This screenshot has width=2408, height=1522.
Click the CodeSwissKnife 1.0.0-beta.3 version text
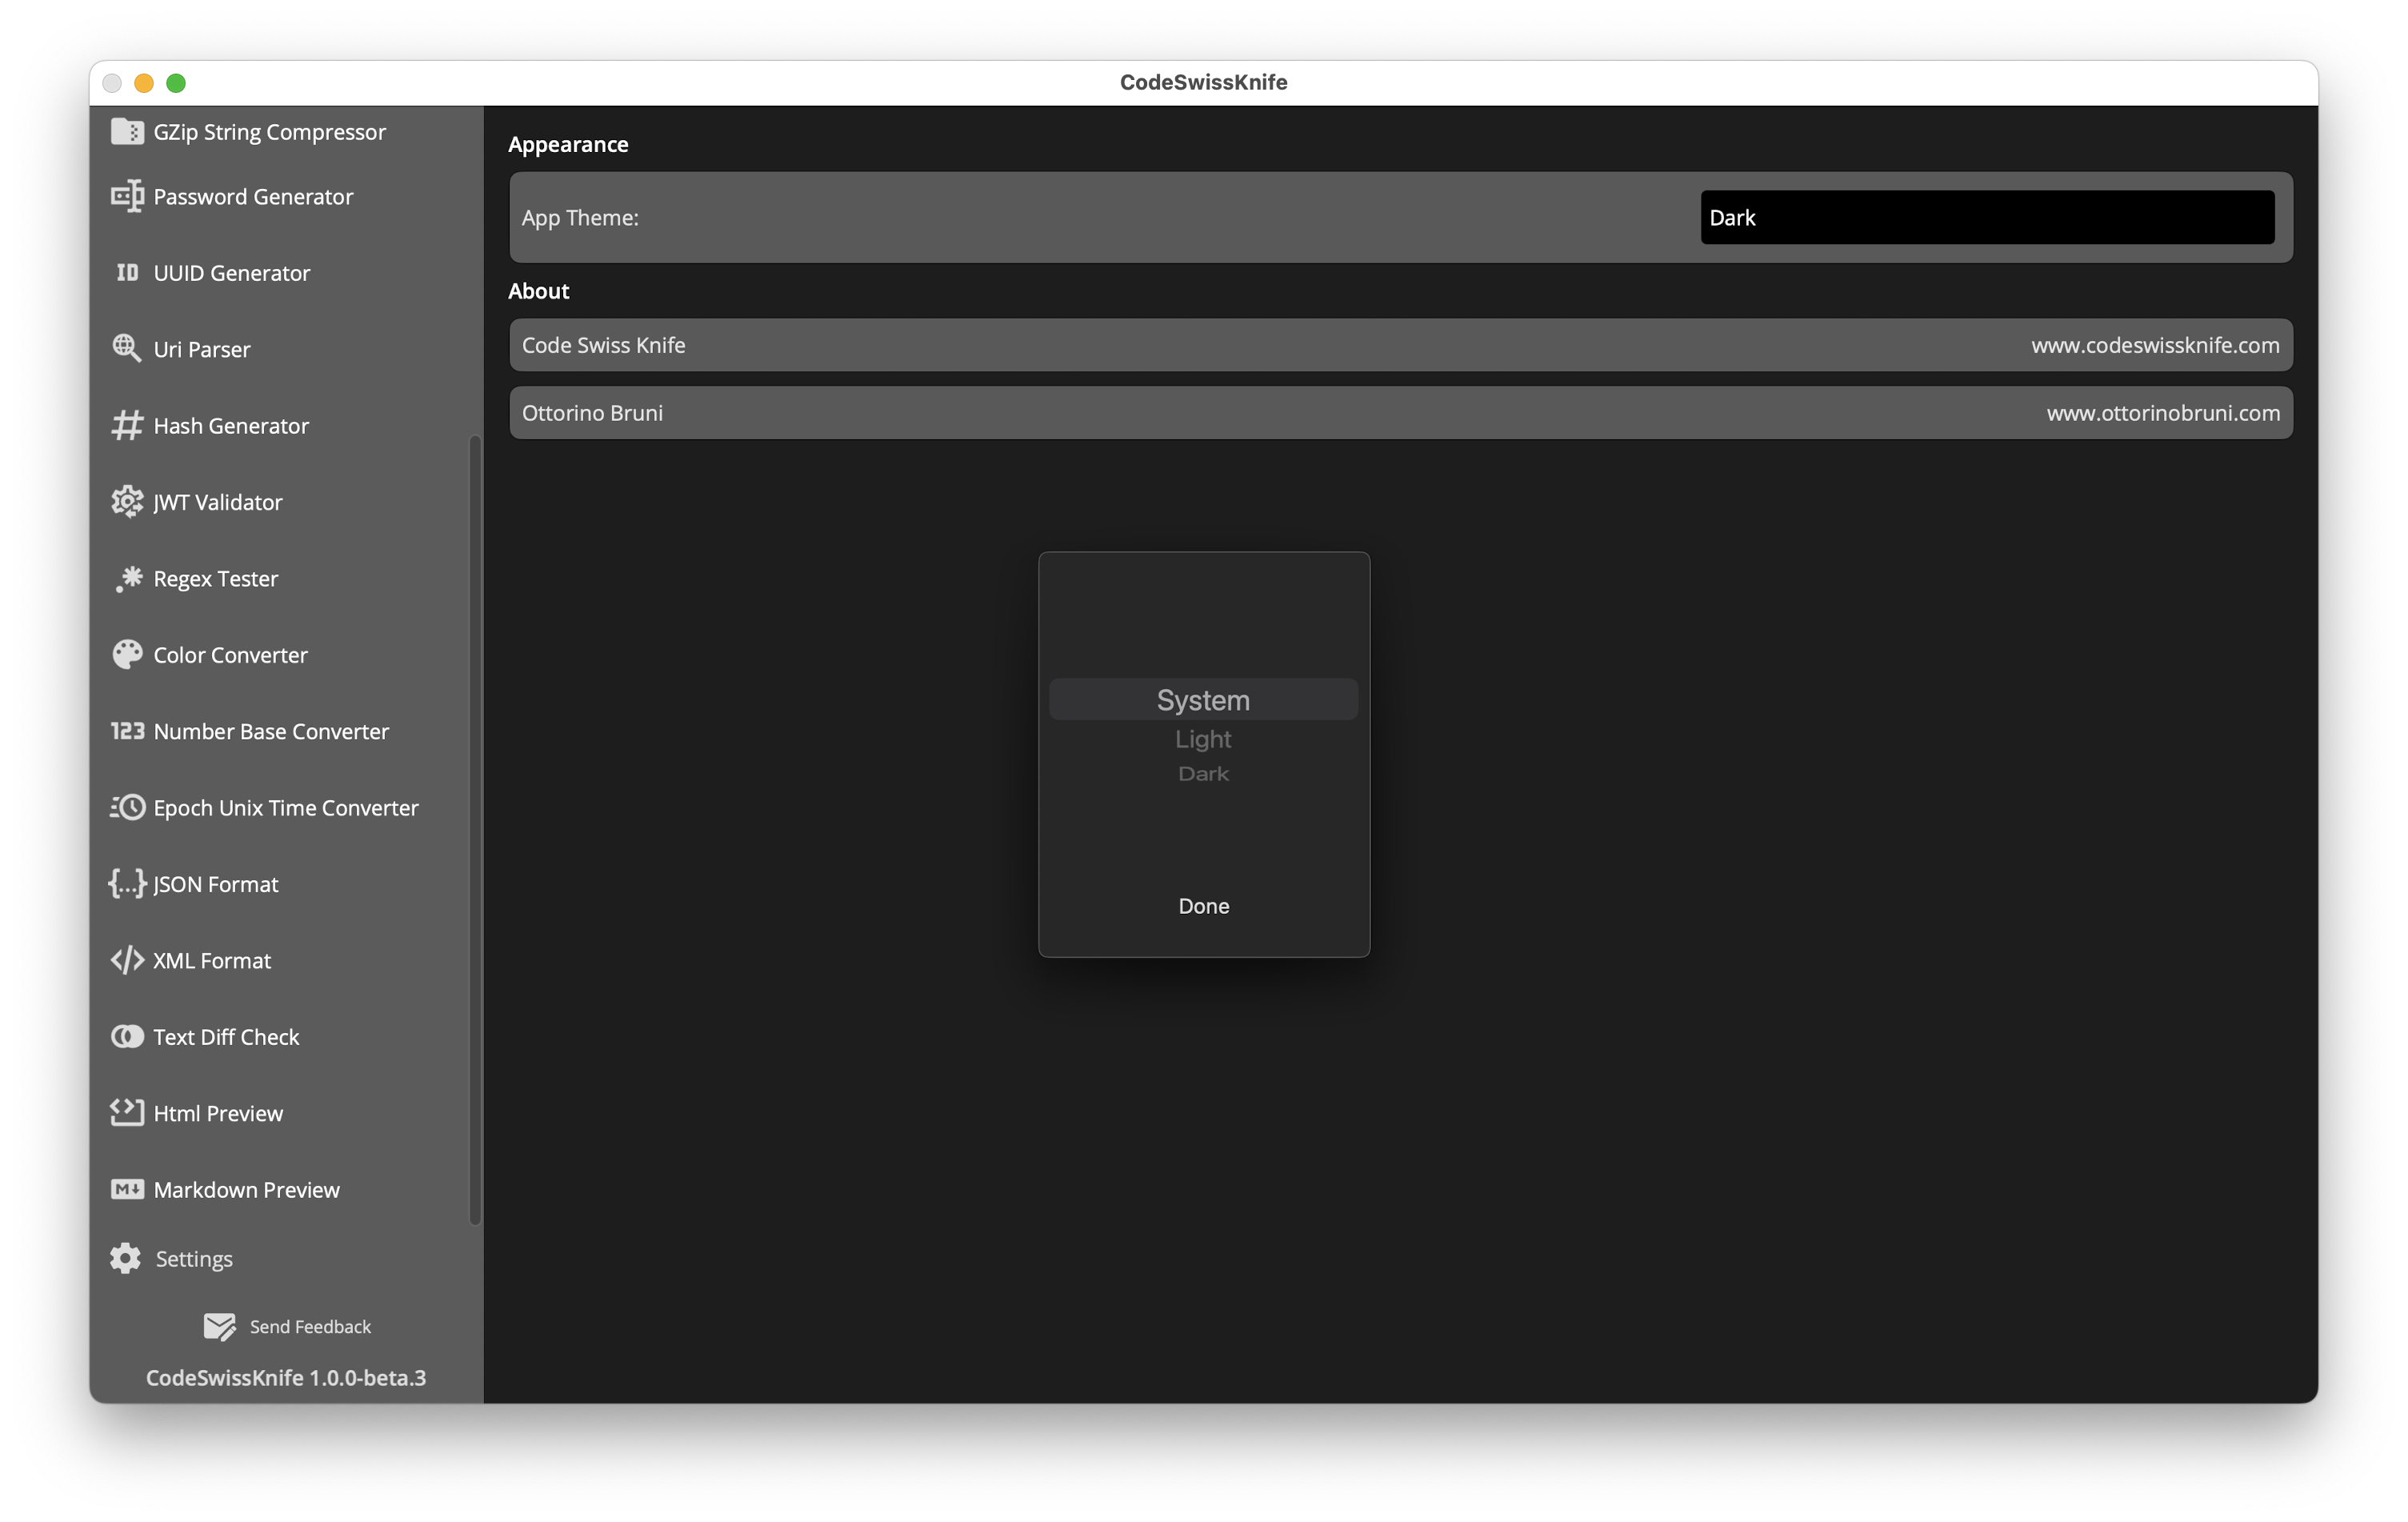pos(286,1378)
